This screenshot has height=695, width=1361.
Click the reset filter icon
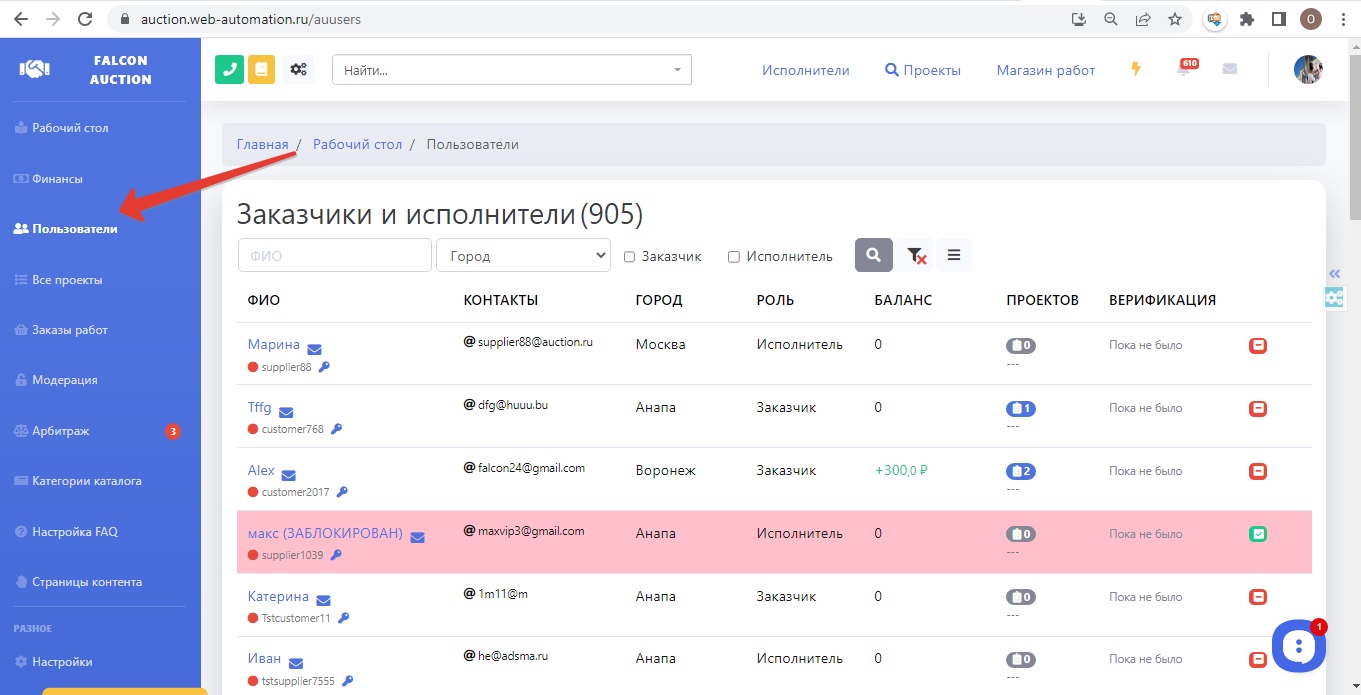click(916, 256)
